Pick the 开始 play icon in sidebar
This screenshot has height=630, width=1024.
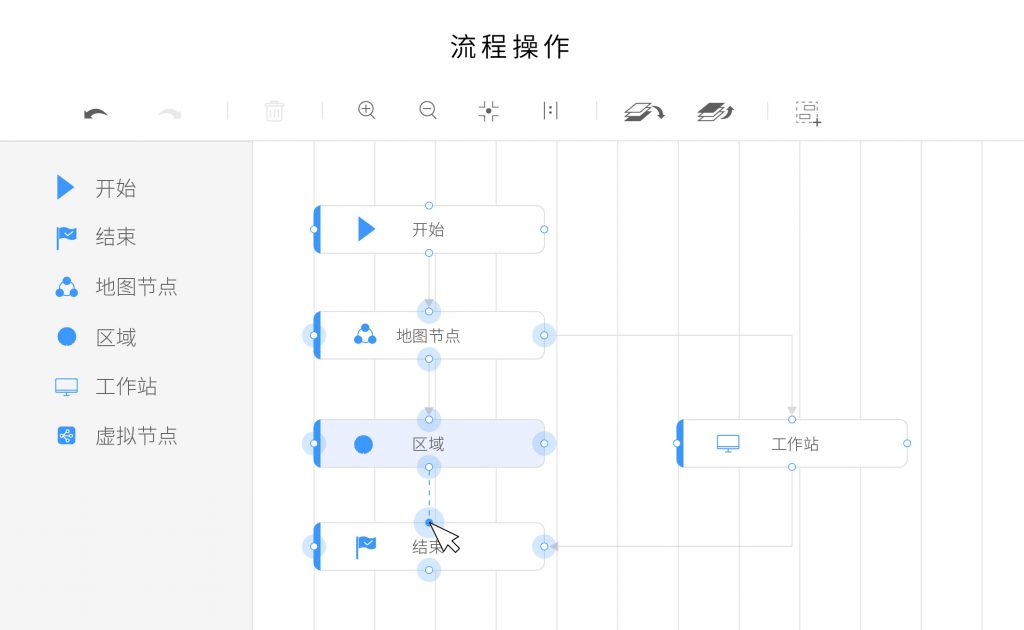[x=65, y=187]
